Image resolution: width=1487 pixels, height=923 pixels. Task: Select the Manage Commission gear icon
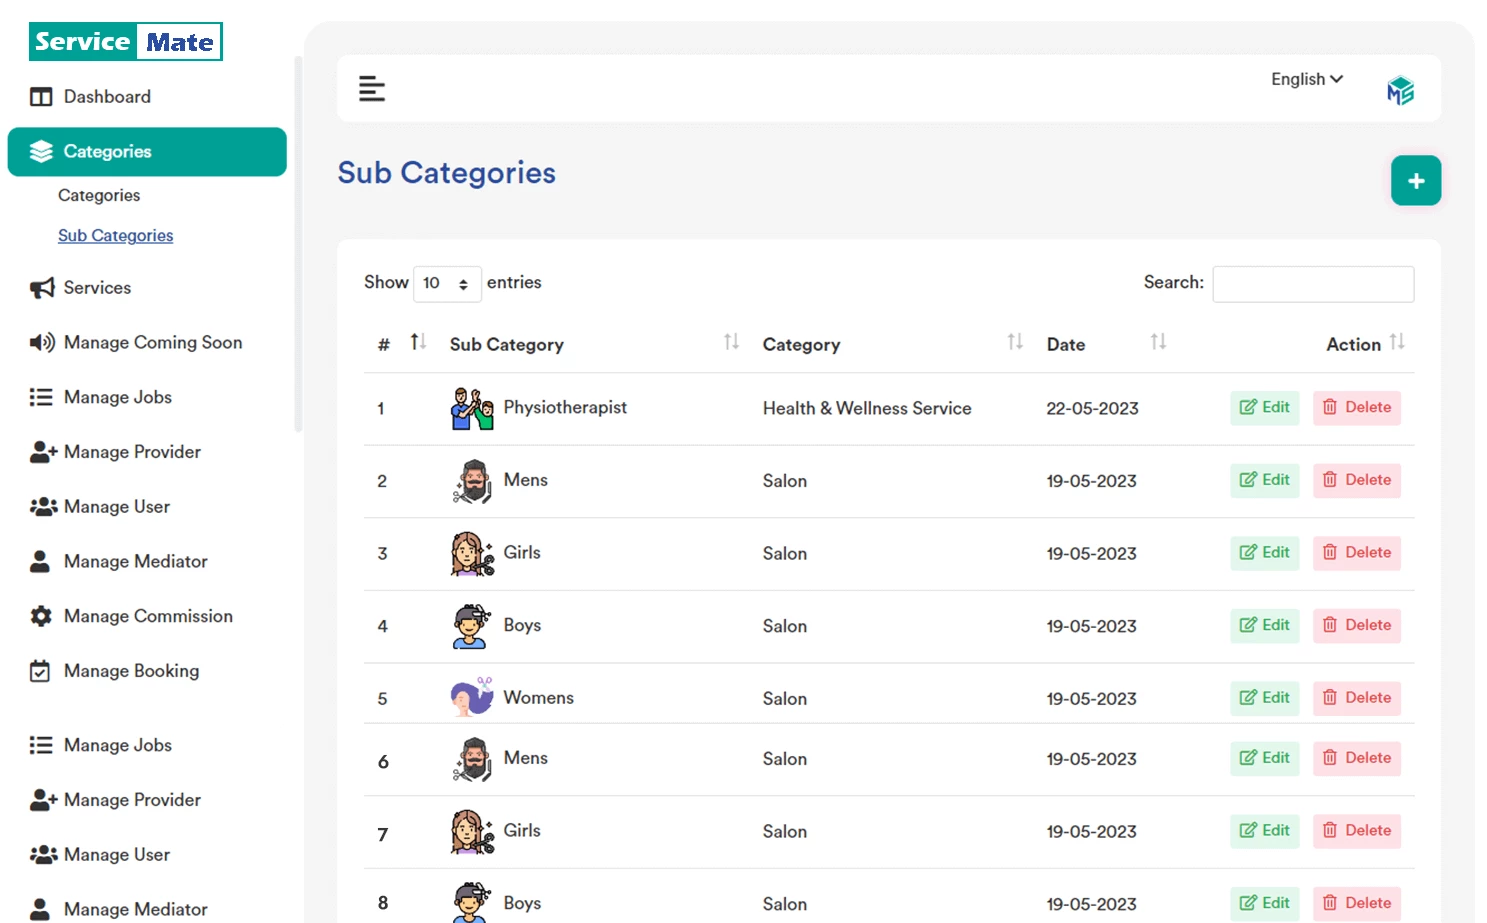(x=41, y=616)
